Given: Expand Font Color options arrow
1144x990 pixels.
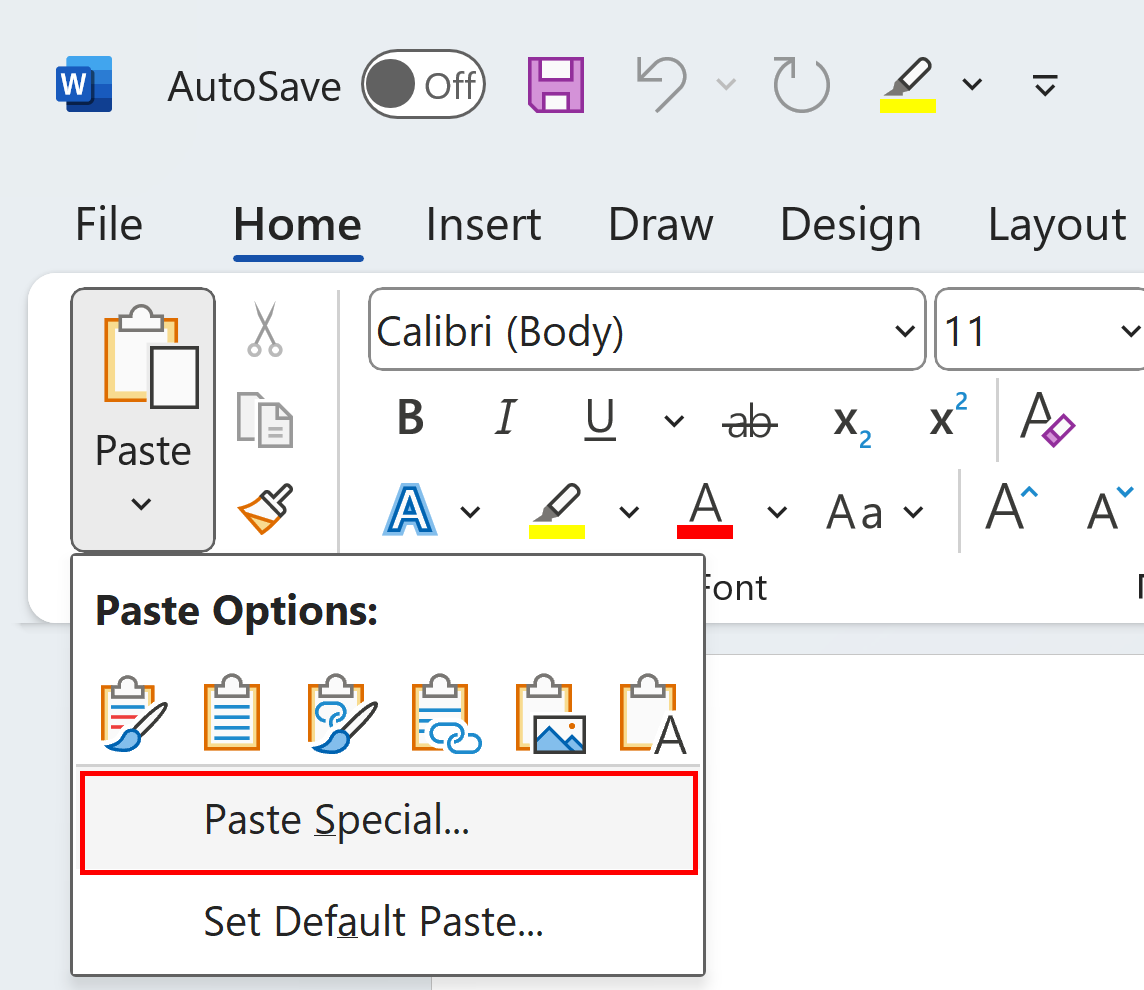Looking at the screenshot, I should [x=777, y=512].
